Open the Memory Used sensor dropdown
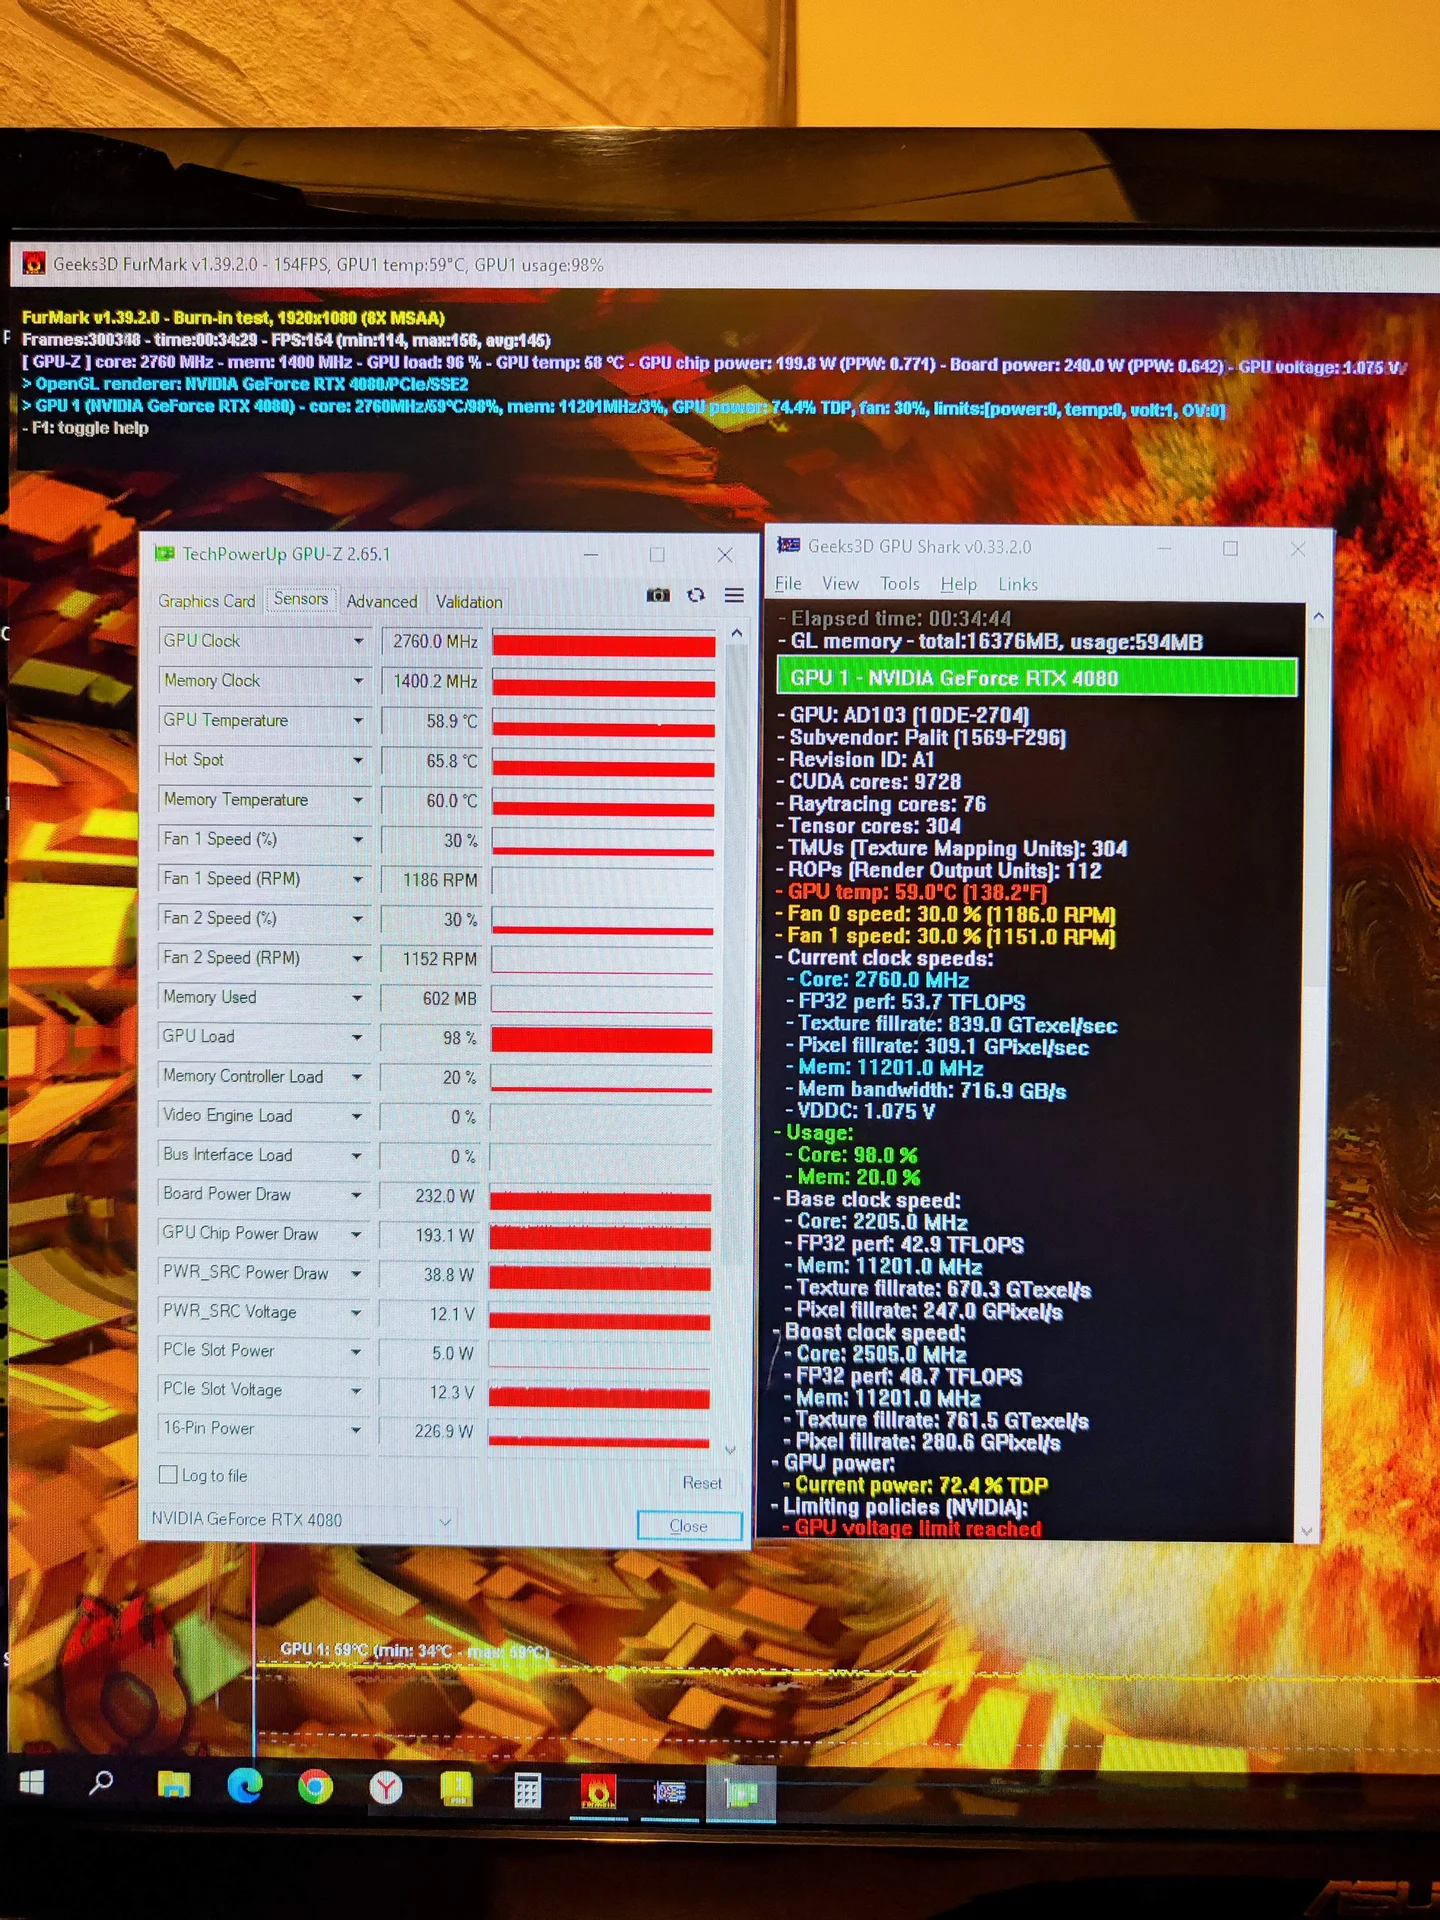 pyautogui.click(x=357, y=997)
